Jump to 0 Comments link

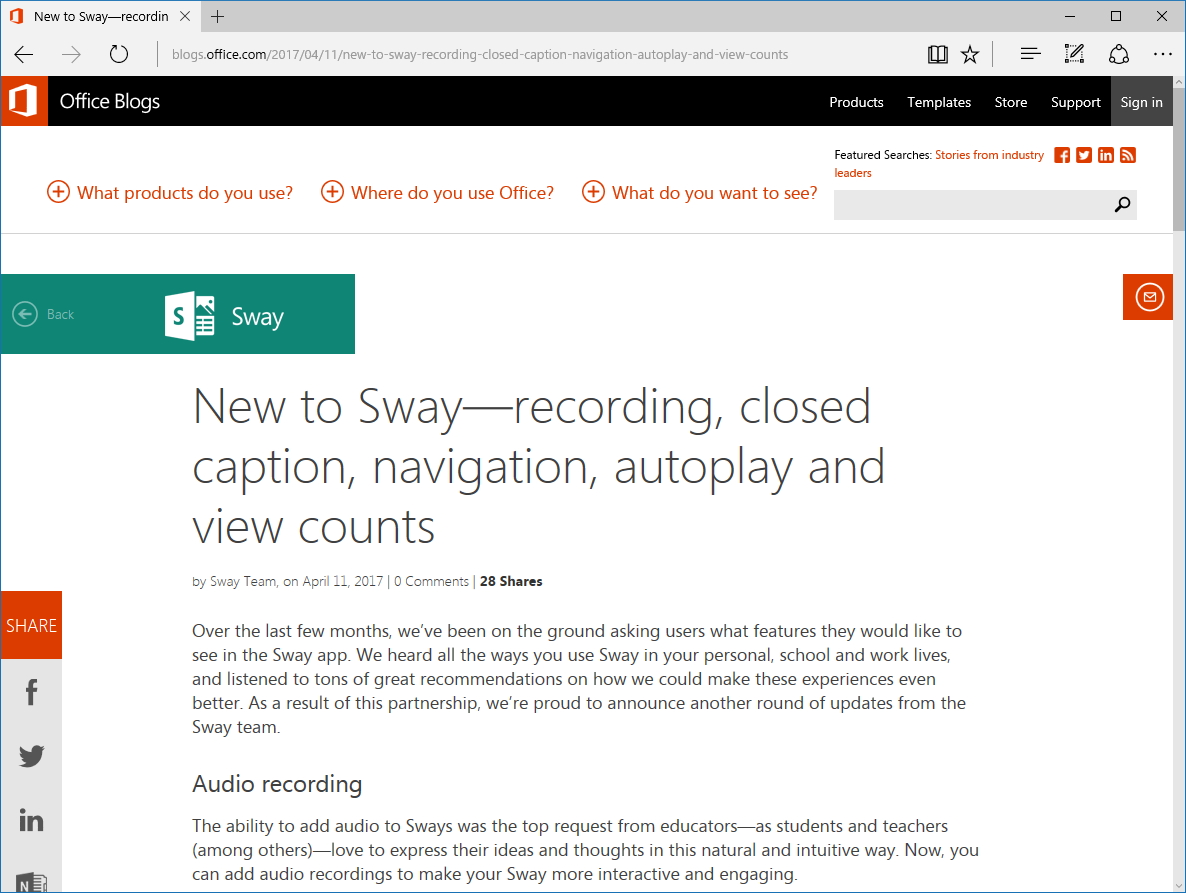pyautogui.click(x=431, y=581)
